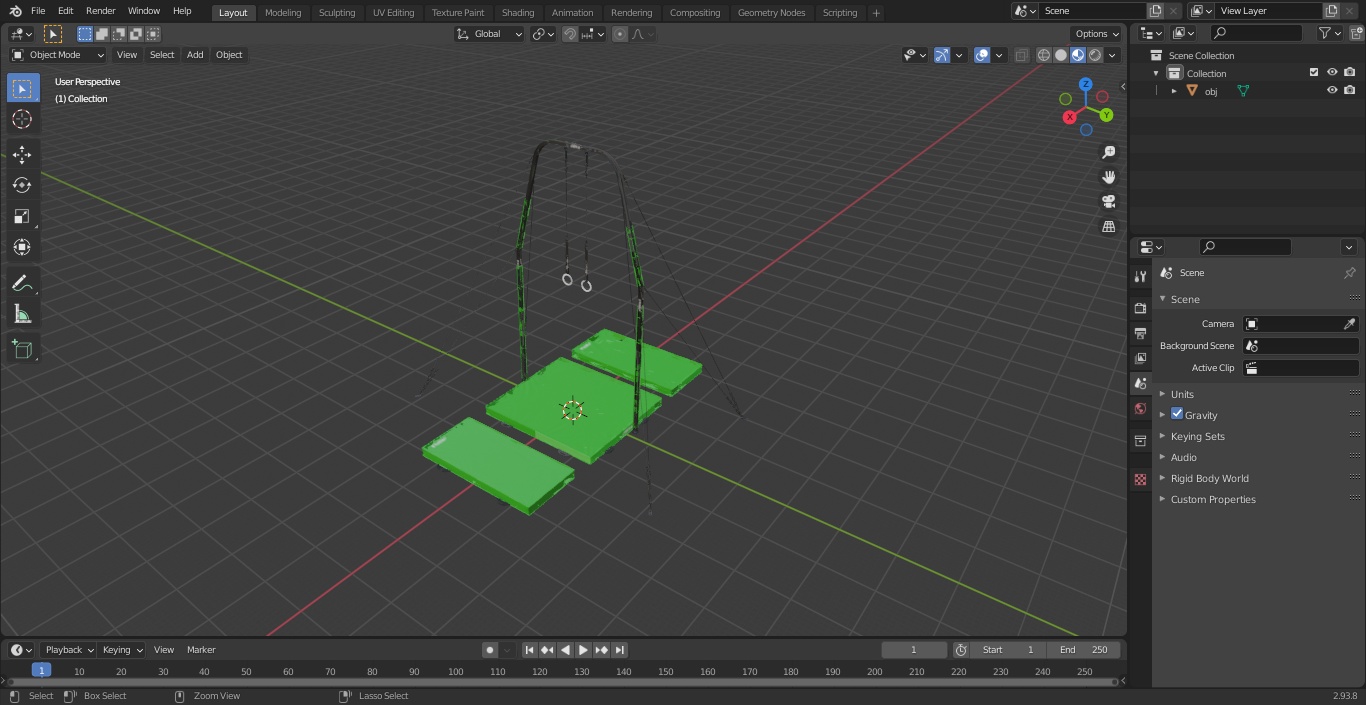
Task: Activate the Rotate tool
Action: pos(22,185)
